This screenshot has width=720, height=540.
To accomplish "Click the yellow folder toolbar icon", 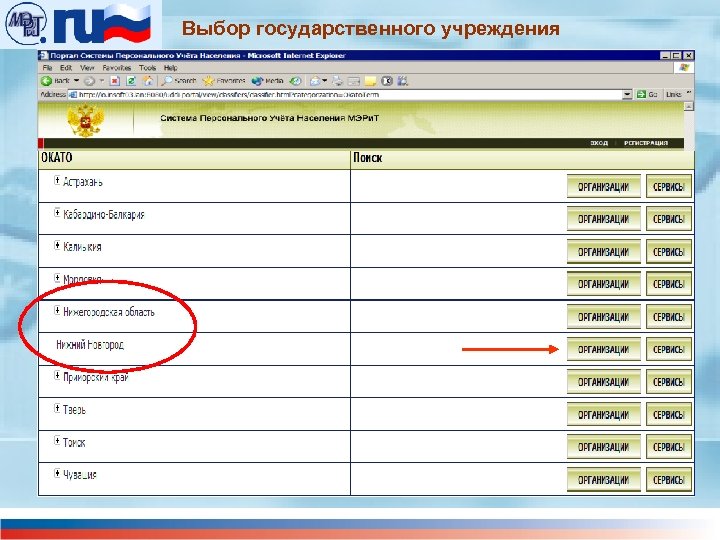I will coord(370,81).
